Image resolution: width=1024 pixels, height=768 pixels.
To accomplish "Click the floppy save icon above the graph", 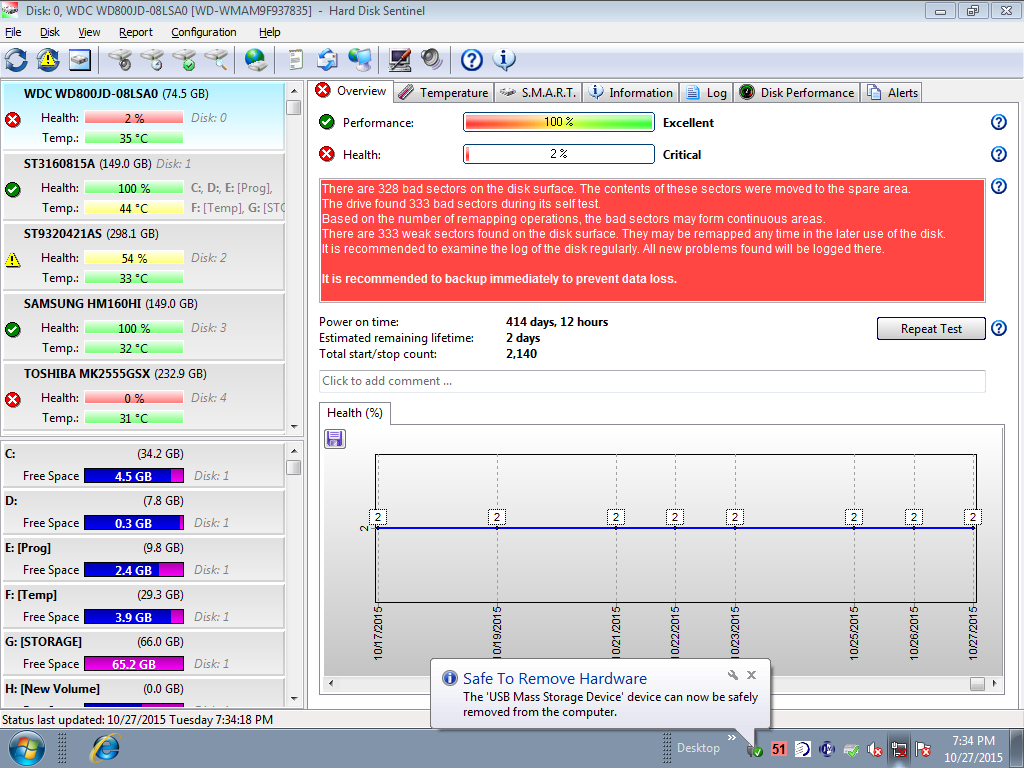I will click(335, 439).
